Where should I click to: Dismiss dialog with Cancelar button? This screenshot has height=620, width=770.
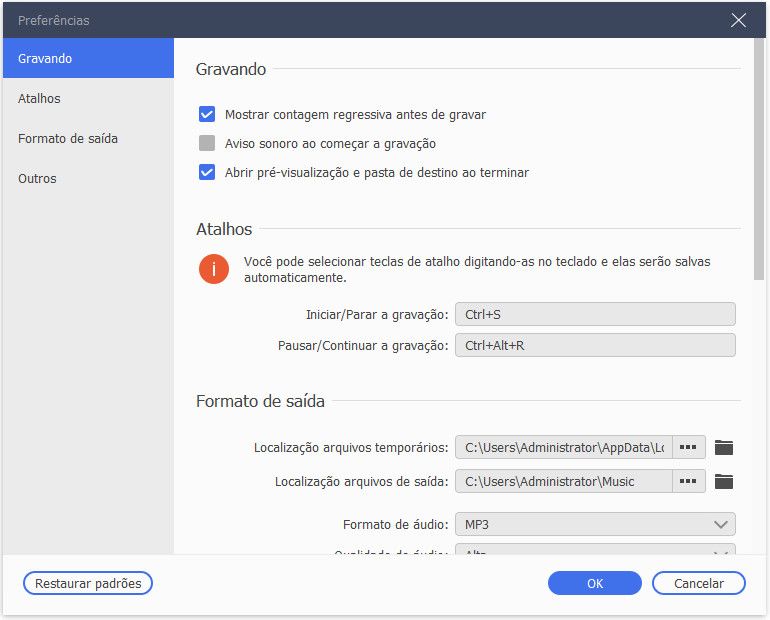click(699, 583)
